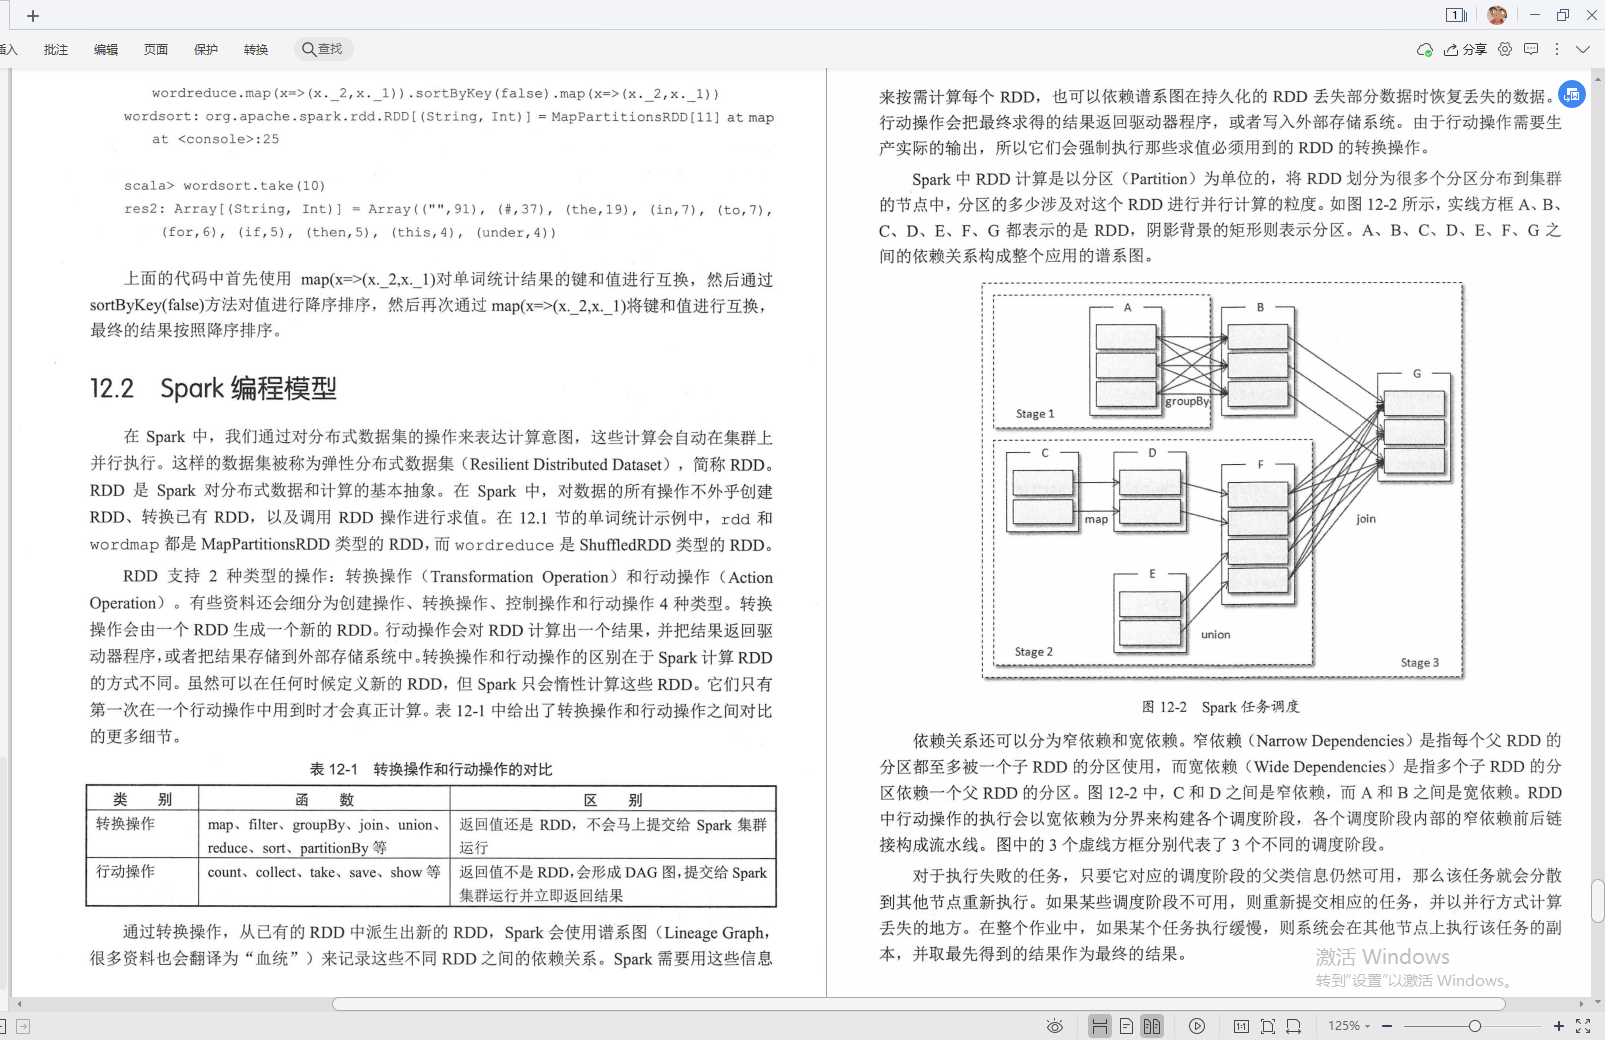Switch to single page view

[x=1126, y=1026]
